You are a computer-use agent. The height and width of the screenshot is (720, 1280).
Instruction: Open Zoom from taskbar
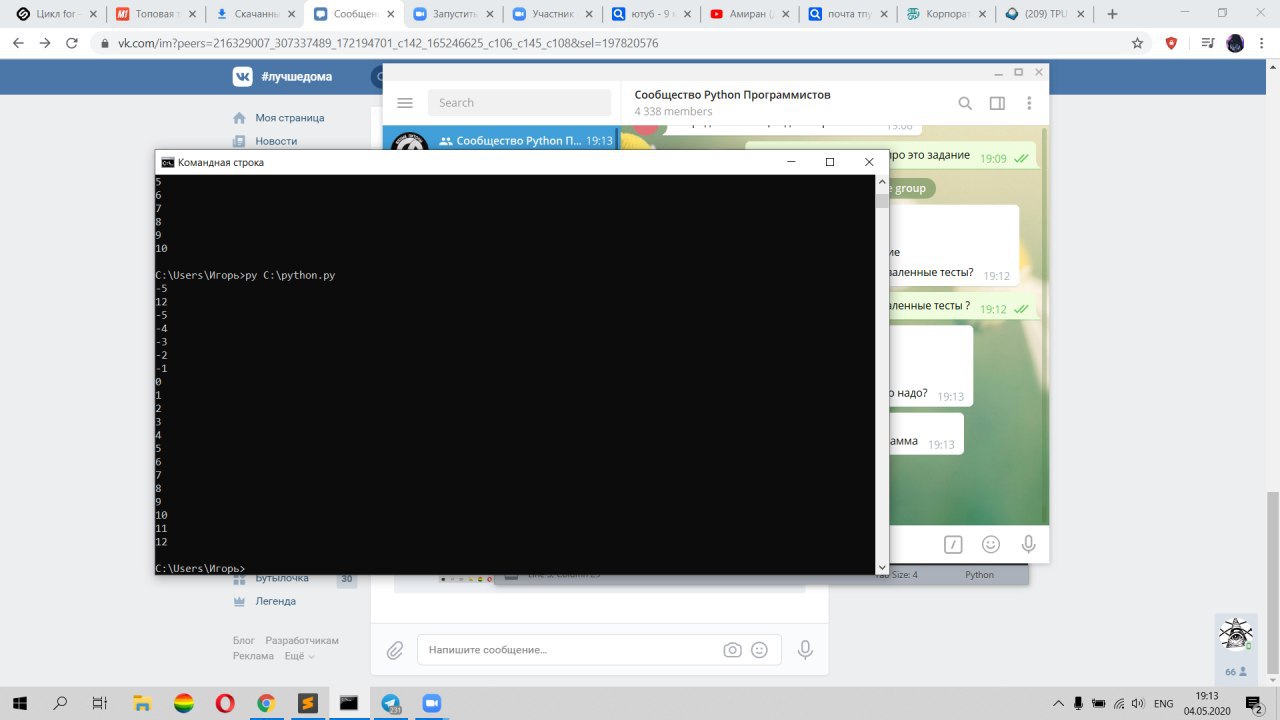click(431, 703)
